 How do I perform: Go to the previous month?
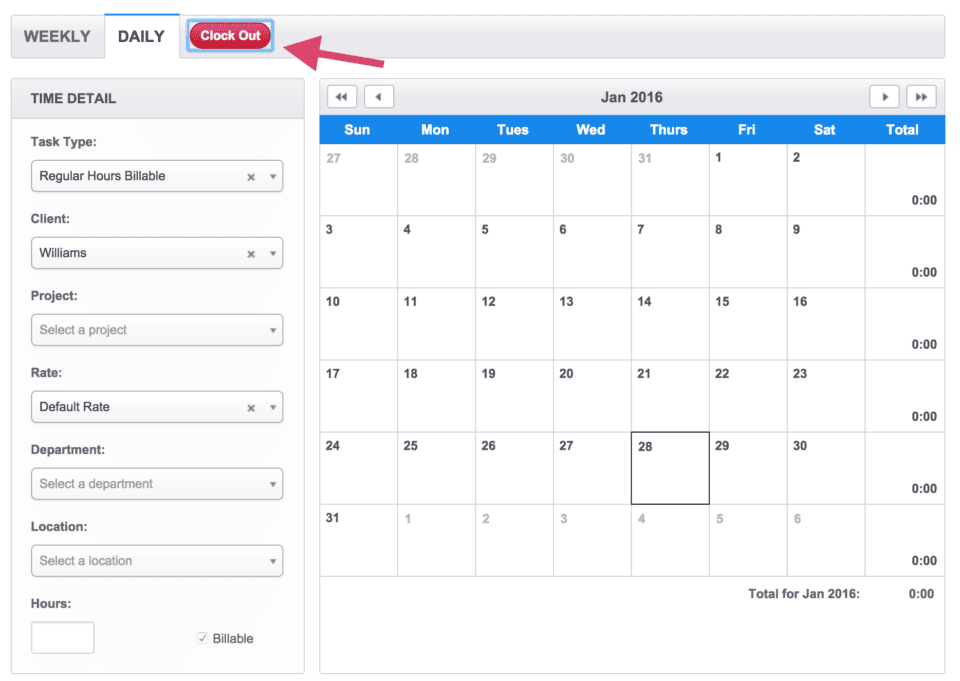[378, 96]
